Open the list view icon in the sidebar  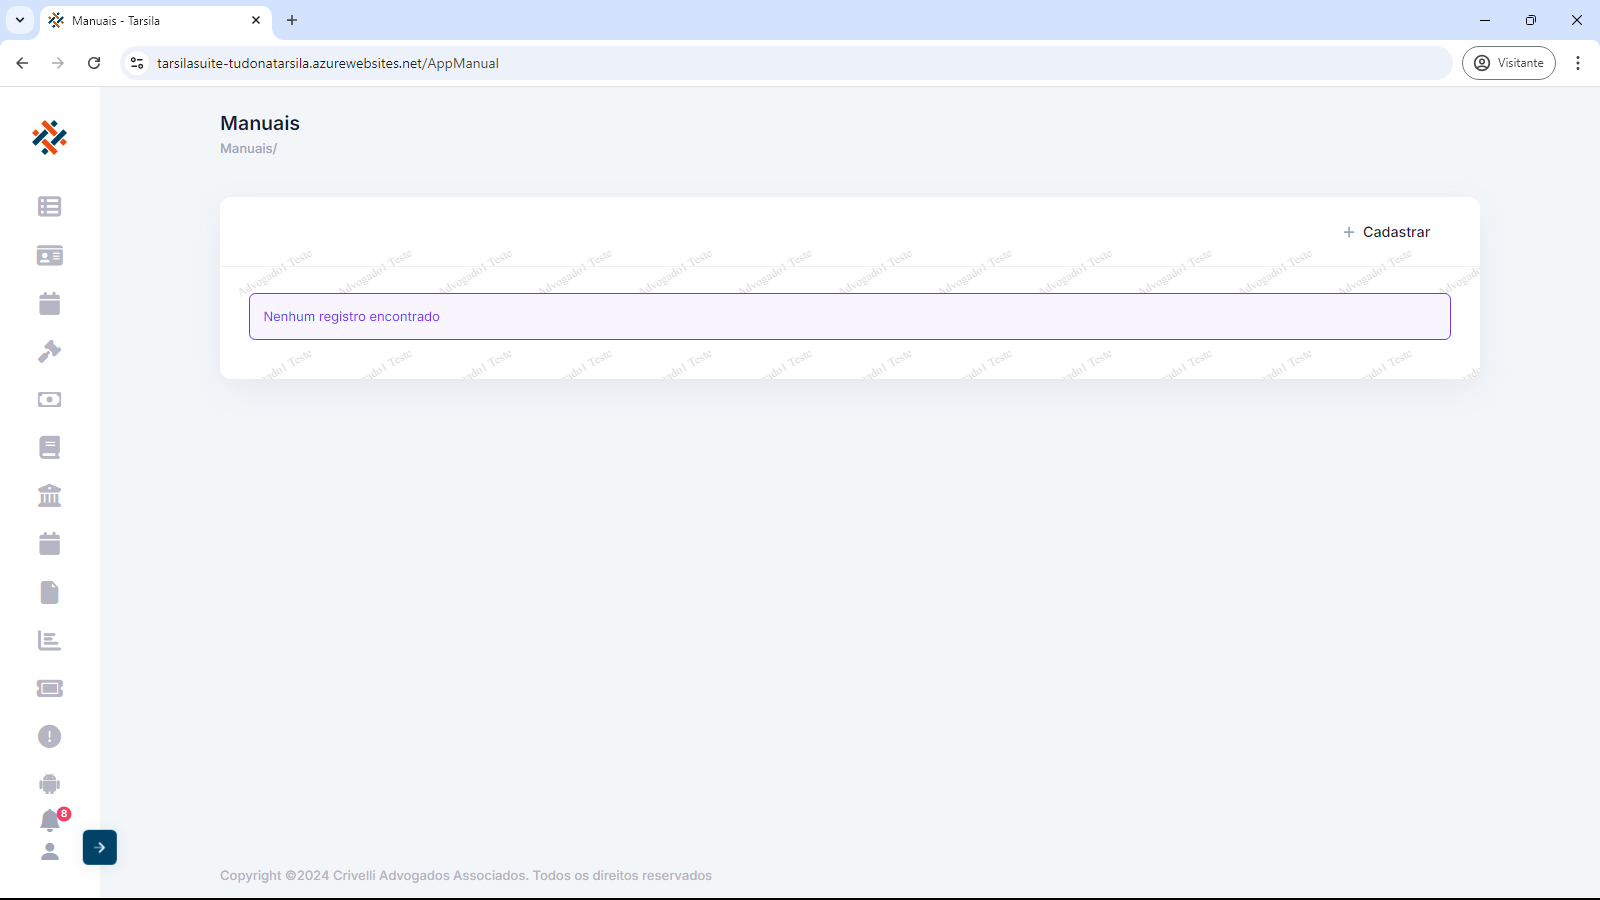tap(49, 206)
